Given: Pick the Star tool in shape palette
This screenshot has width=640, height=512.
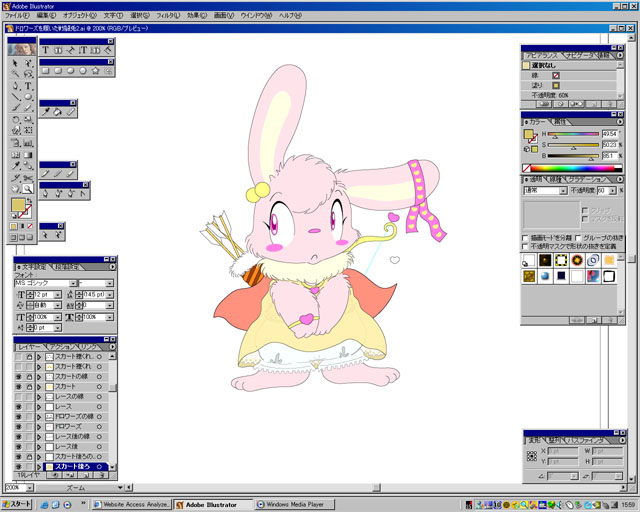Looking at the screenshot, I should point(96,71).
